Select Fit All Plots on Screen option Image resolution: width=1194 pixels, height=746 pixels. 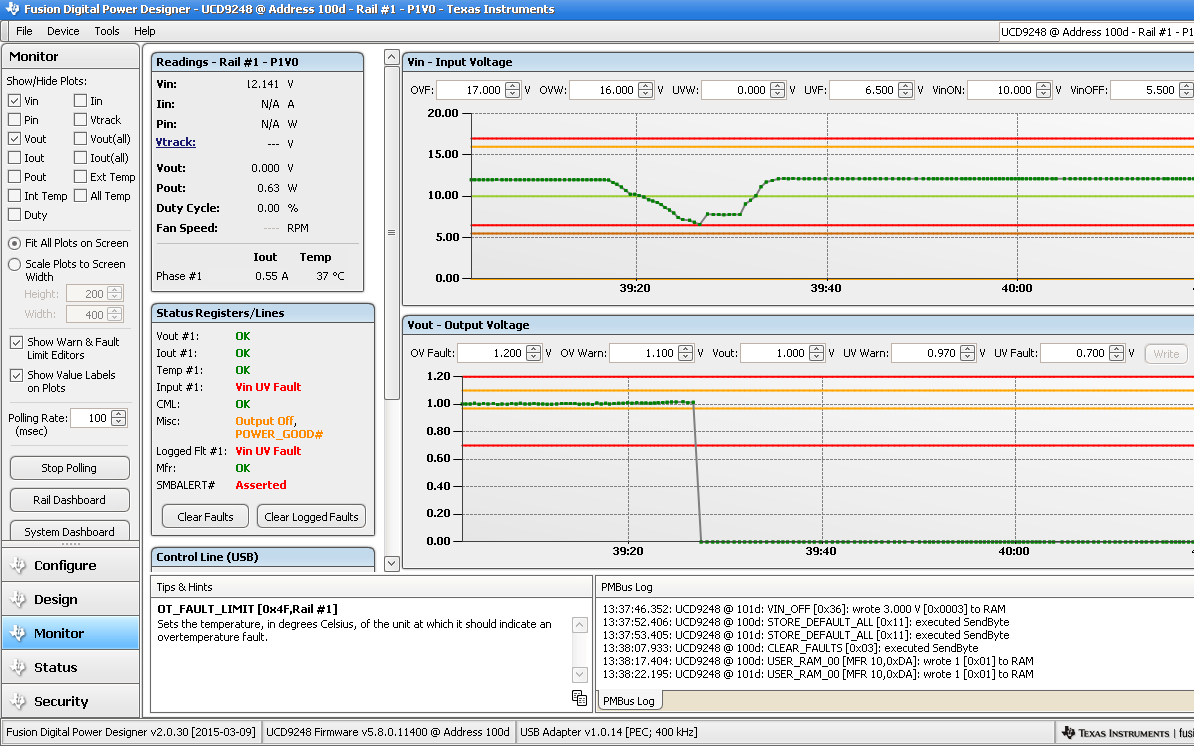tap(14, 244)
